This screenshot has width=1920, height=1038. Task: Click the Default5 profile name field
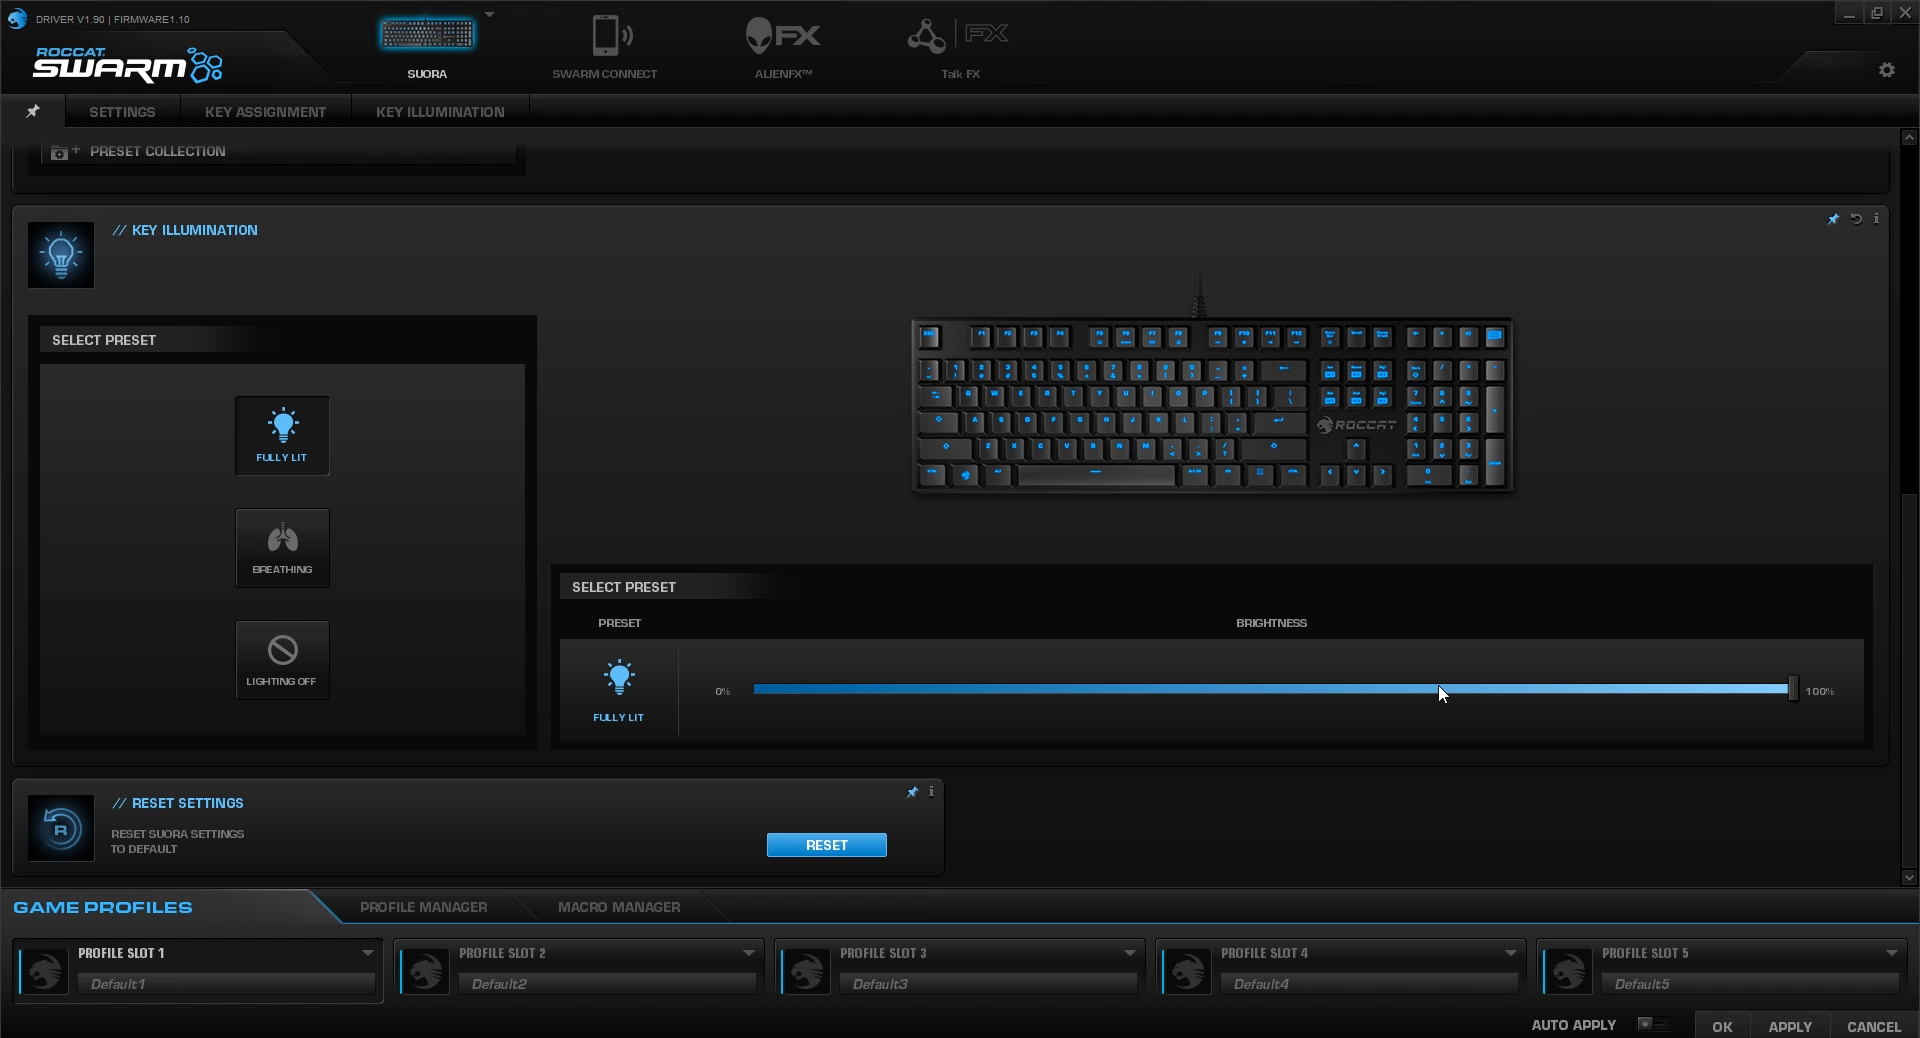pos(1751,984)
